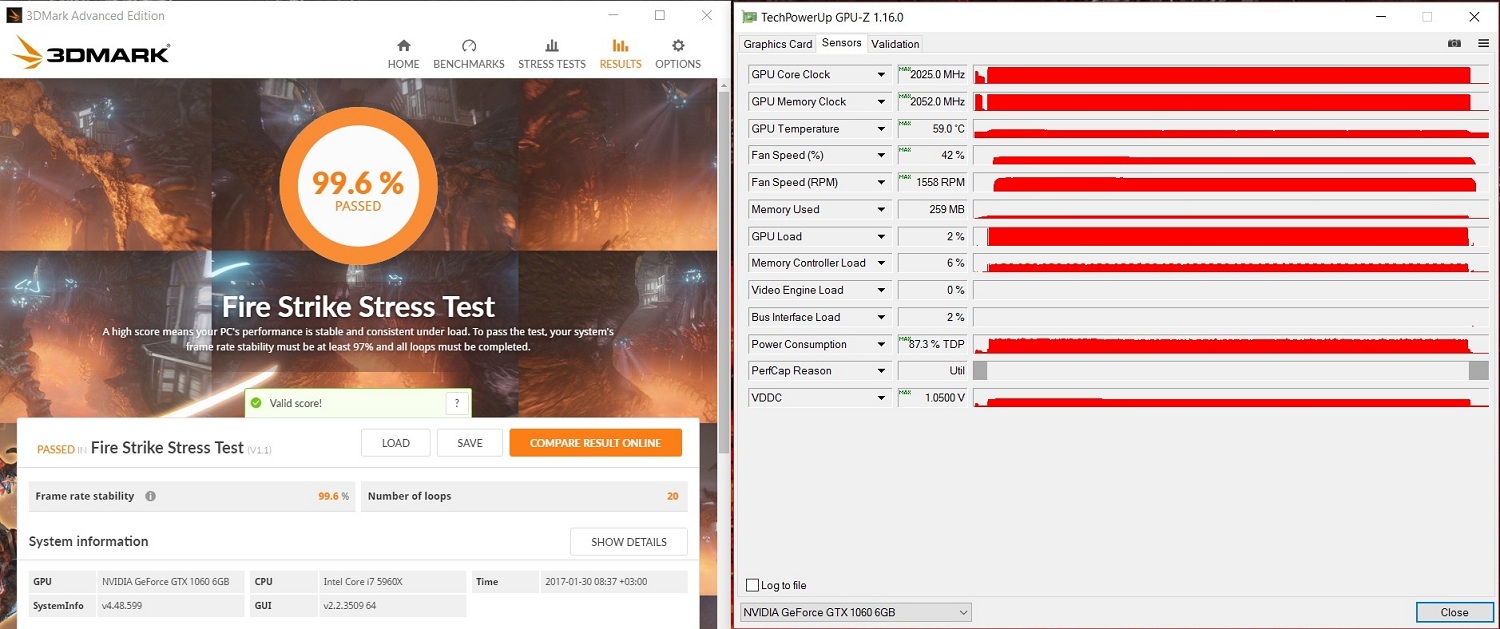Click GPU Temperature value 59.0 °C
This screenshot has height=629, width=1500.
(x=933, y=129)
